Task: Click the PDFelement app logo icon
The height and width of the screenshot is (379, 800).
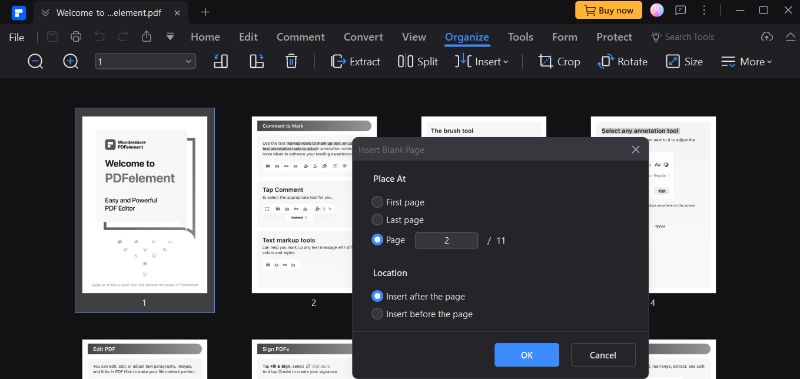Action: tap(18, 12)
